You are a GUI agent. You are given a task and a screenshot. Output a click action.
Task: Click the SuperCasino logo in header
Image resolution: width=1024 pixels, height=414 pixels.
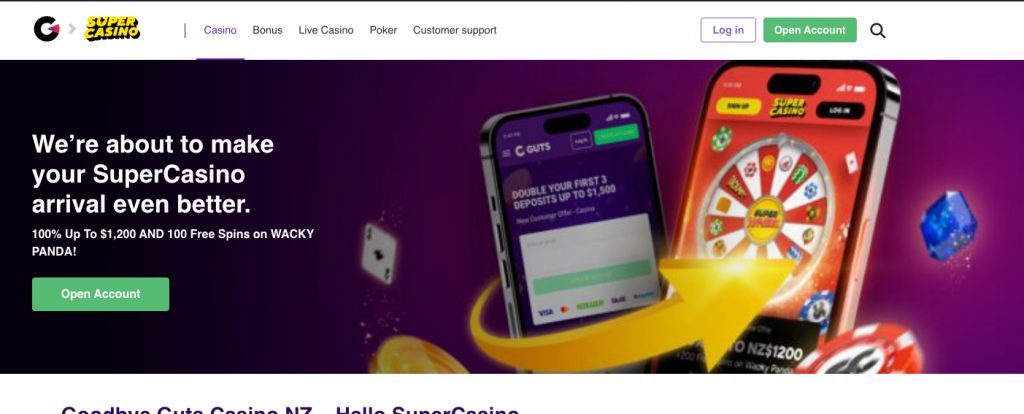click(112, 29)
